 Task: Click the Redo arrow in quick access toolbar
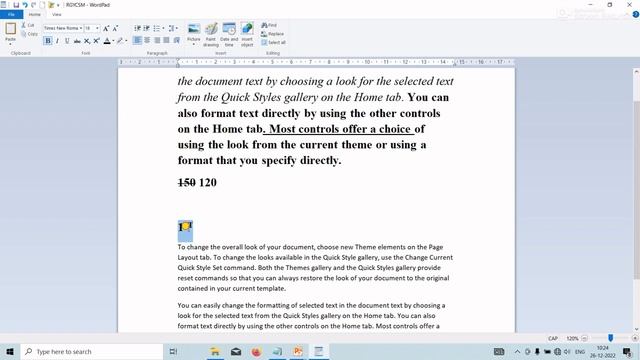pyautogui.click(x=33, y=5)
